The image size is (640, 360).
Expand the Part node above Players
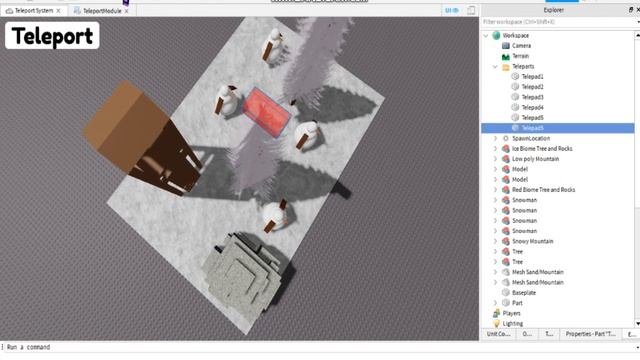click(x=495, y=303)
